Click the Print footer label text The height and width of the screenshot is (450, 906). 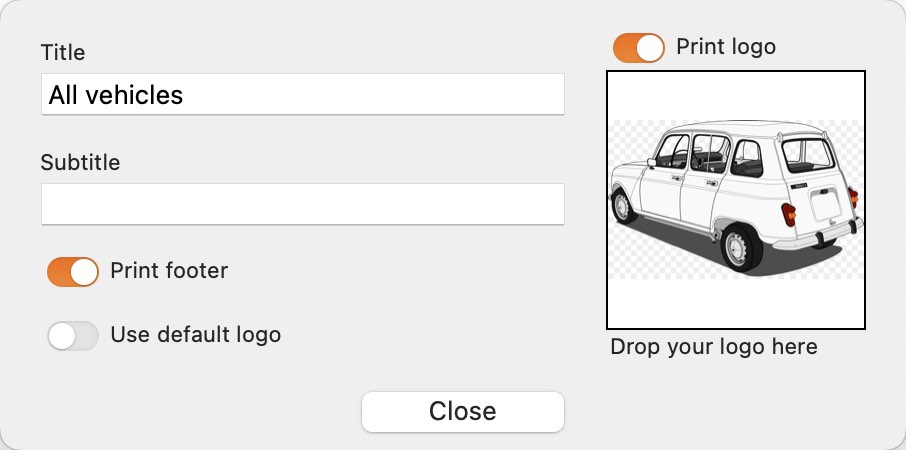pyautogui.click(x=169, y=271)
